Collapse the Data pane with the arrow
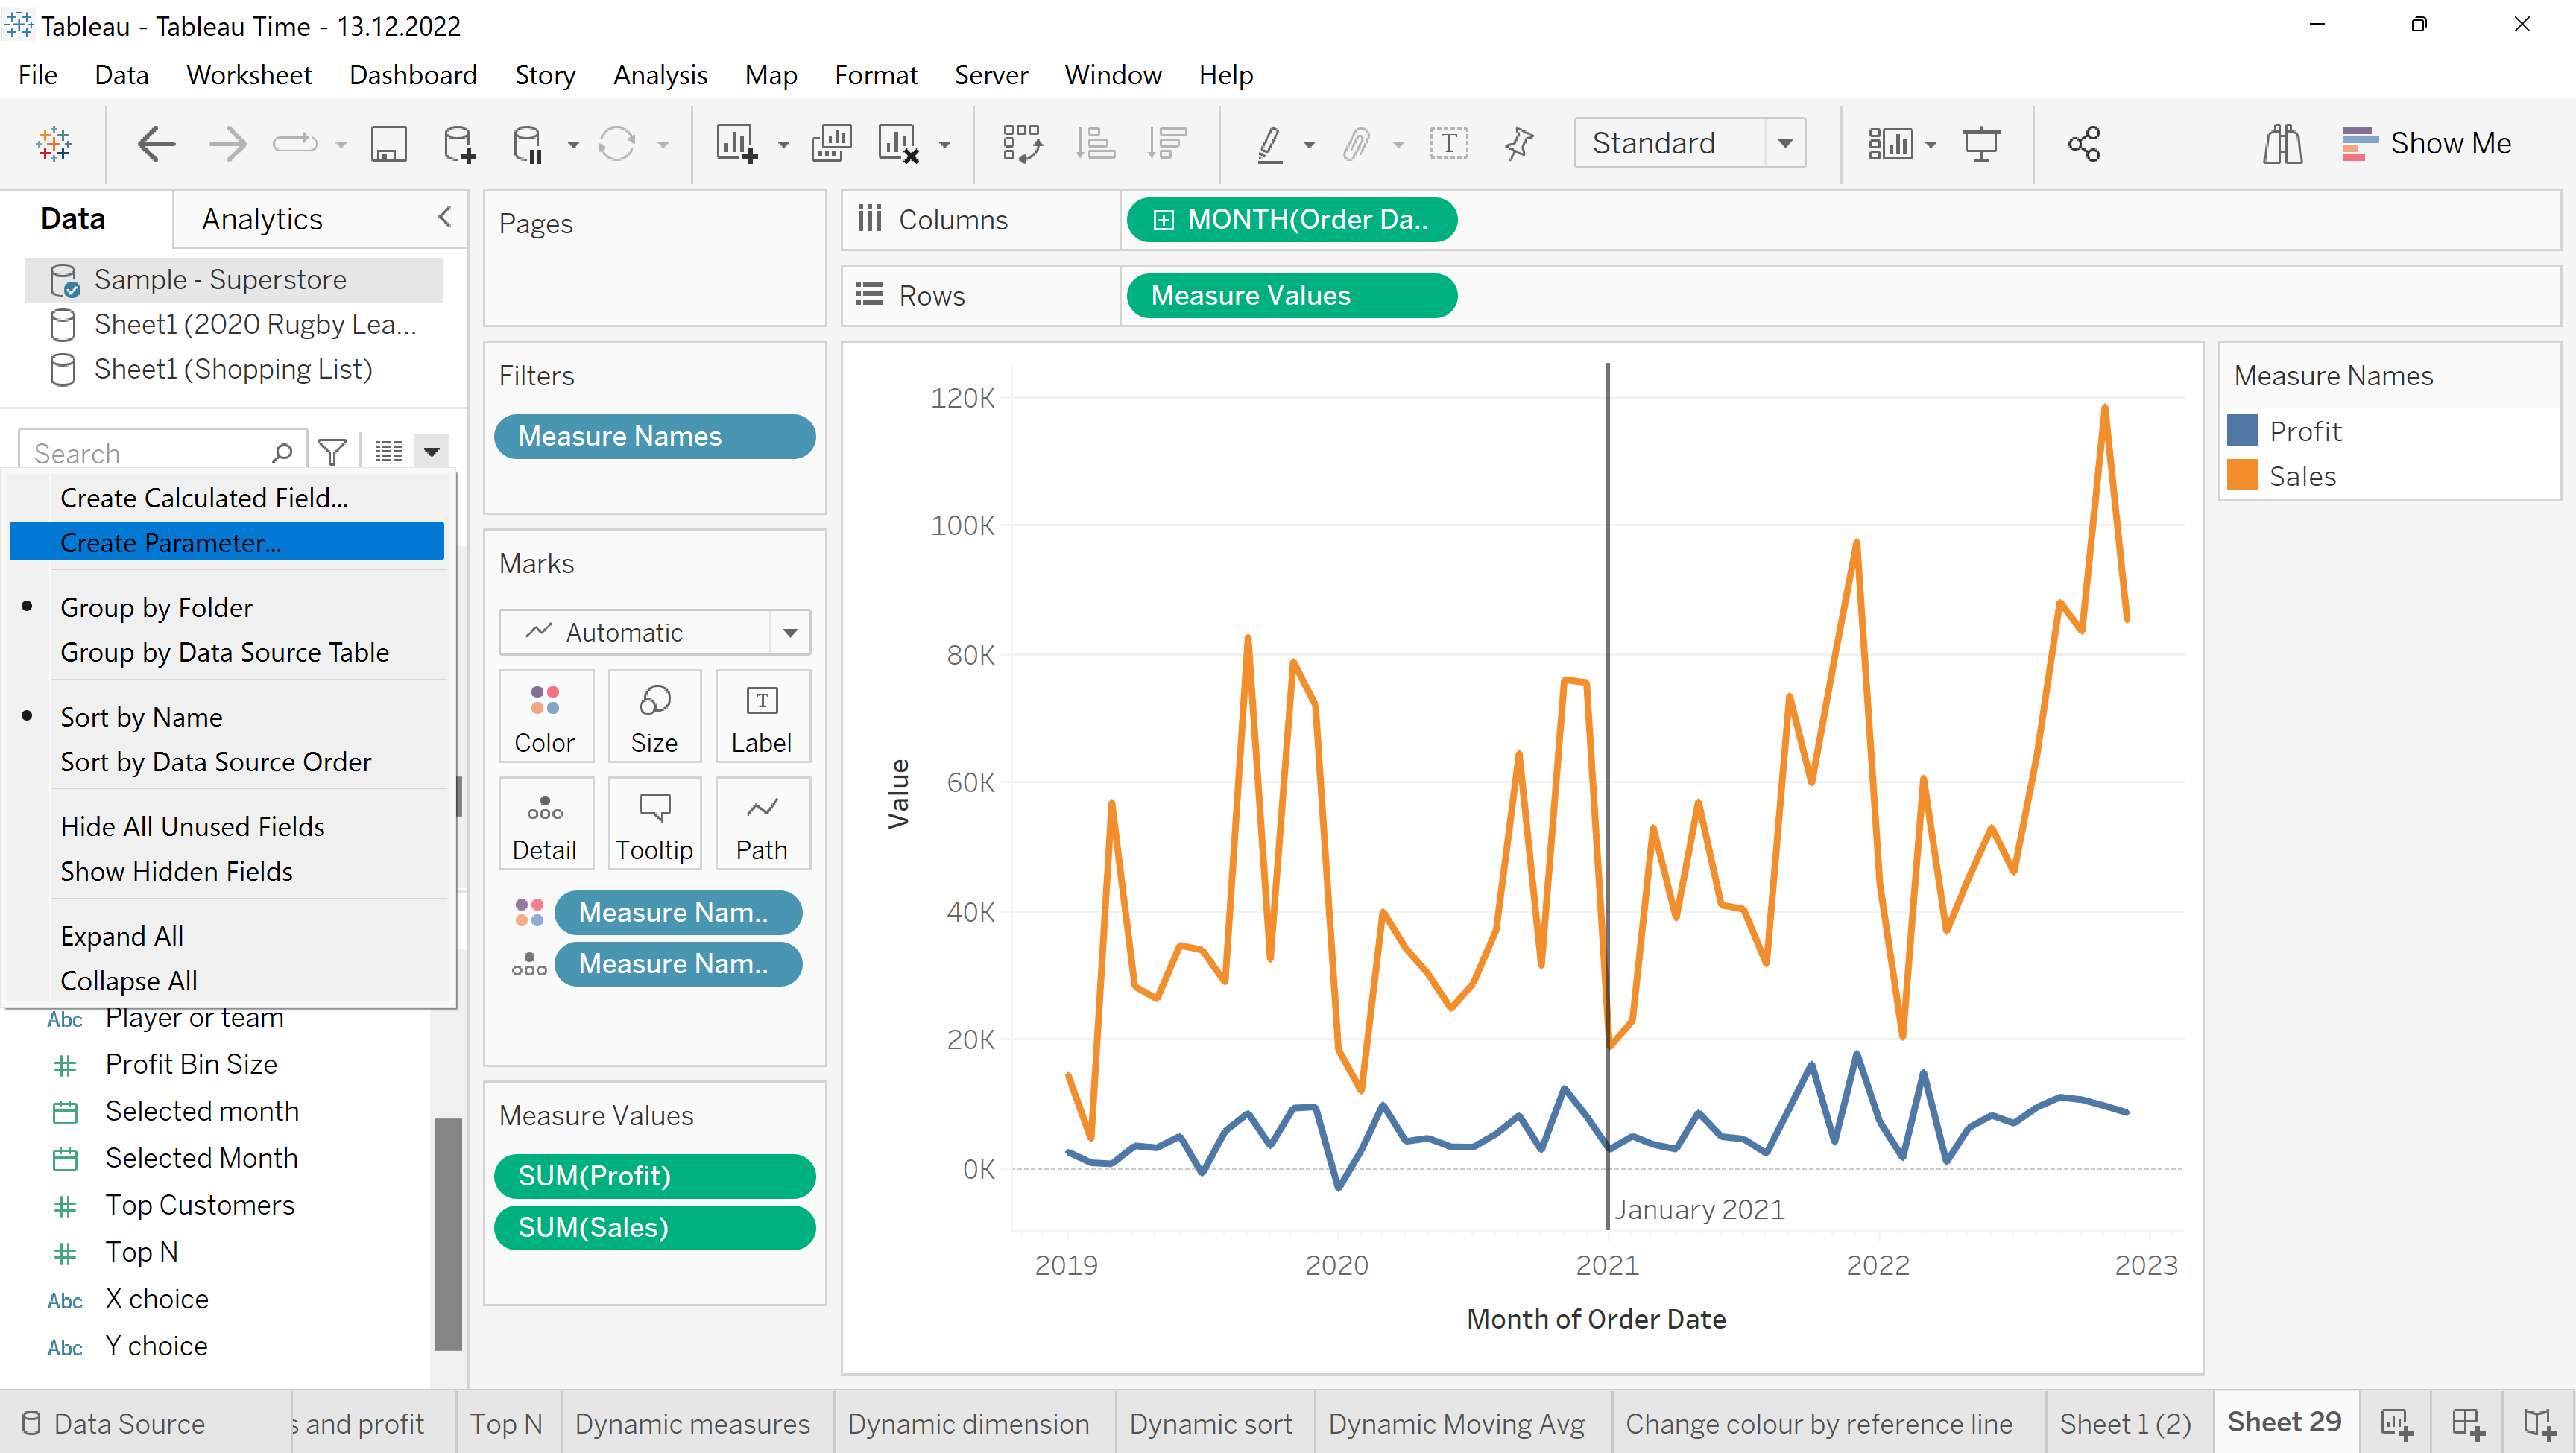 445,217
